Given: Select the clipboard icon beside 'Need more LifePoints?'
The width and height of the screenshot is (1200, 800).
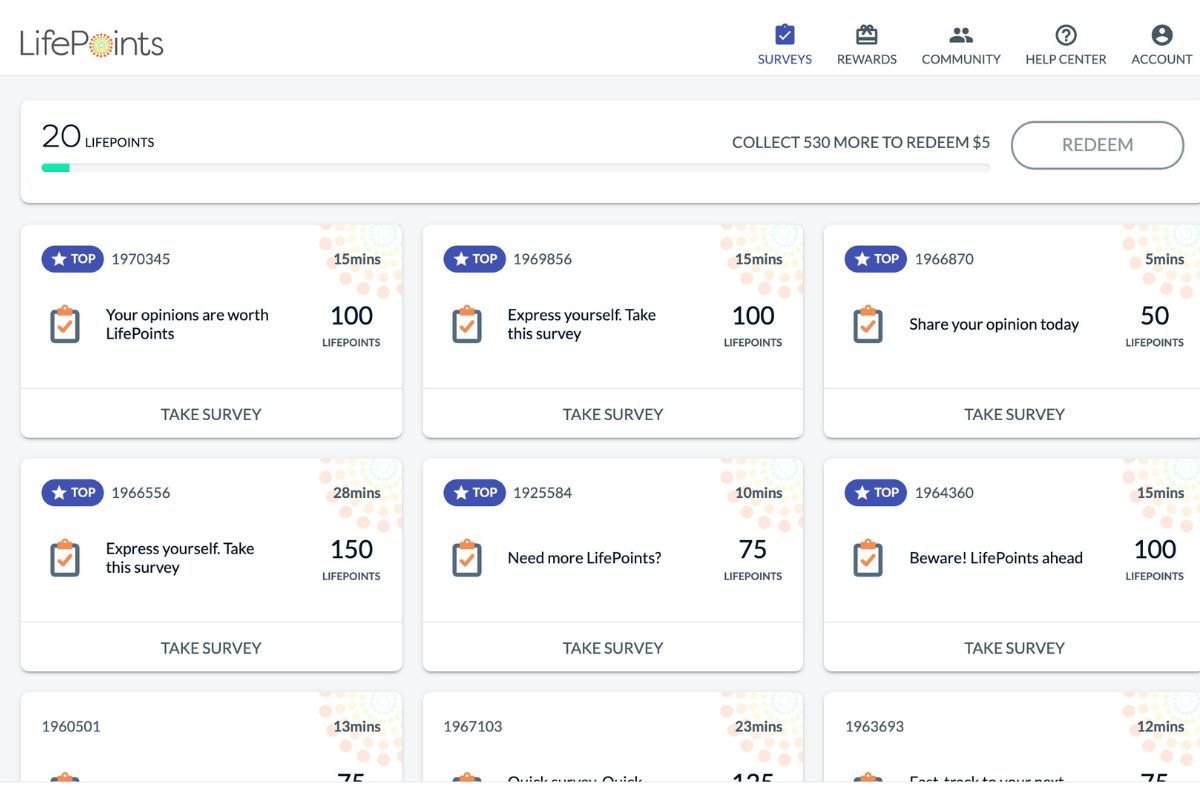Looking at the screenshot, I should point(466,557).
